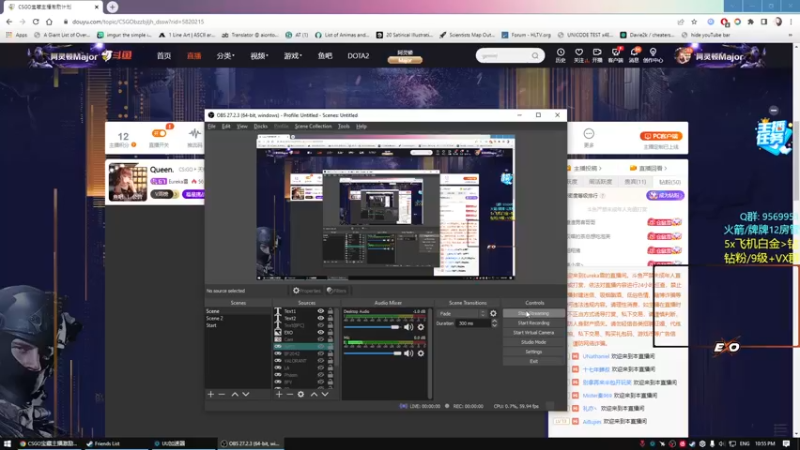Open the OBS View menu
Viewport: 800px width, 450px height.
point(242,127)
